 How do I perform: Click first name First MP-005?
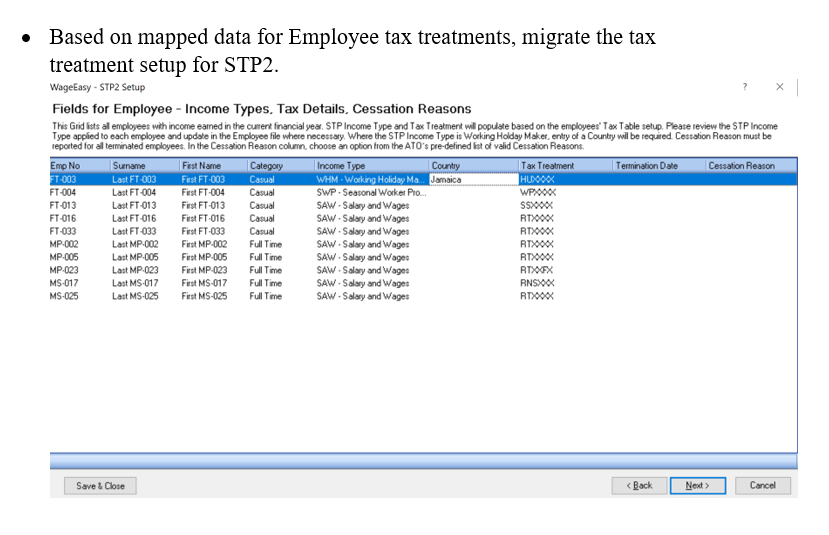[x=204, y=257]
